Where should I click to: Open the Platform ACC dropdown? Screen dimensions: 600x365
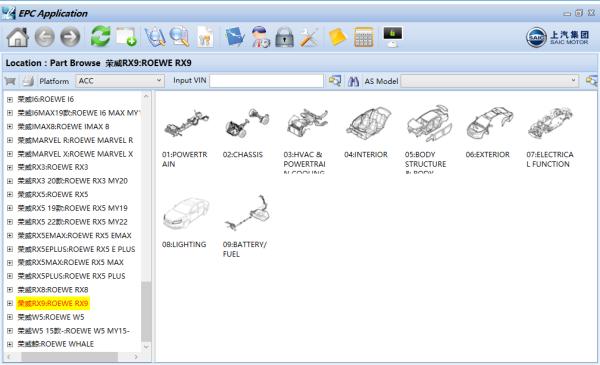pos(120,81)
